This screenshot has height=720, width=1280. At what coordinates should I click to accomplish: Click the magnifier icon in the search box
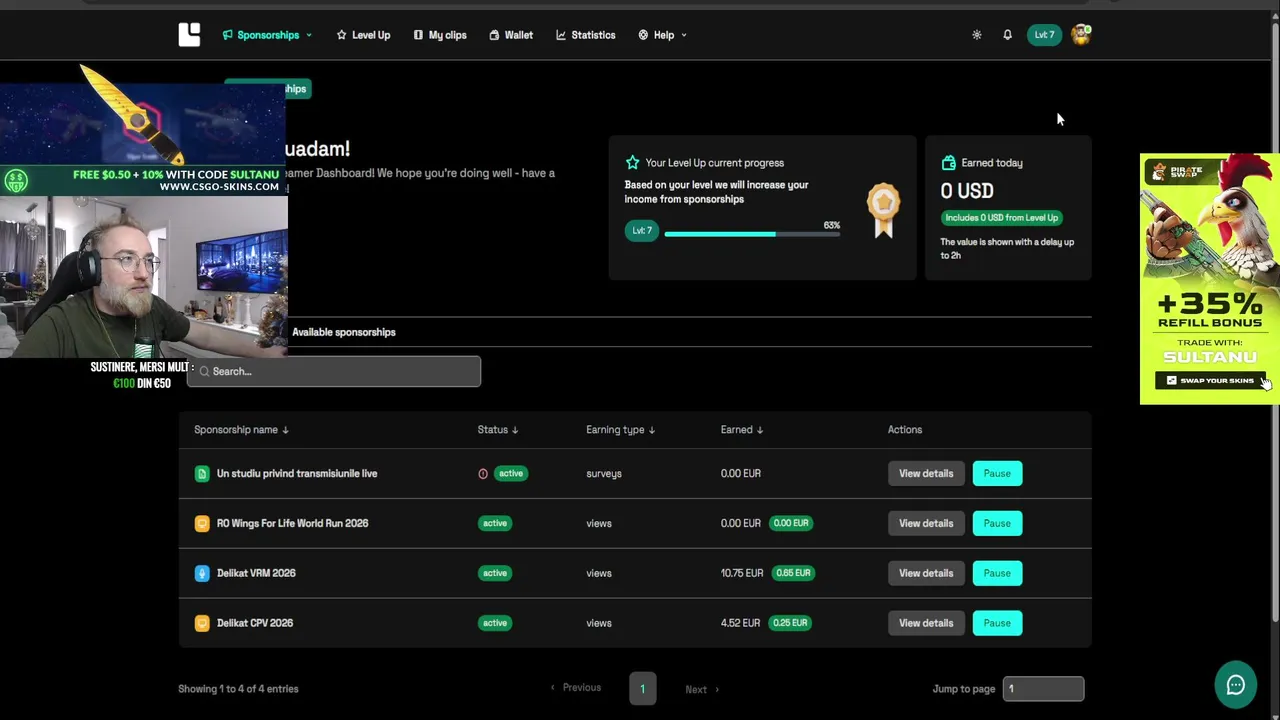(x=204, y=371)
